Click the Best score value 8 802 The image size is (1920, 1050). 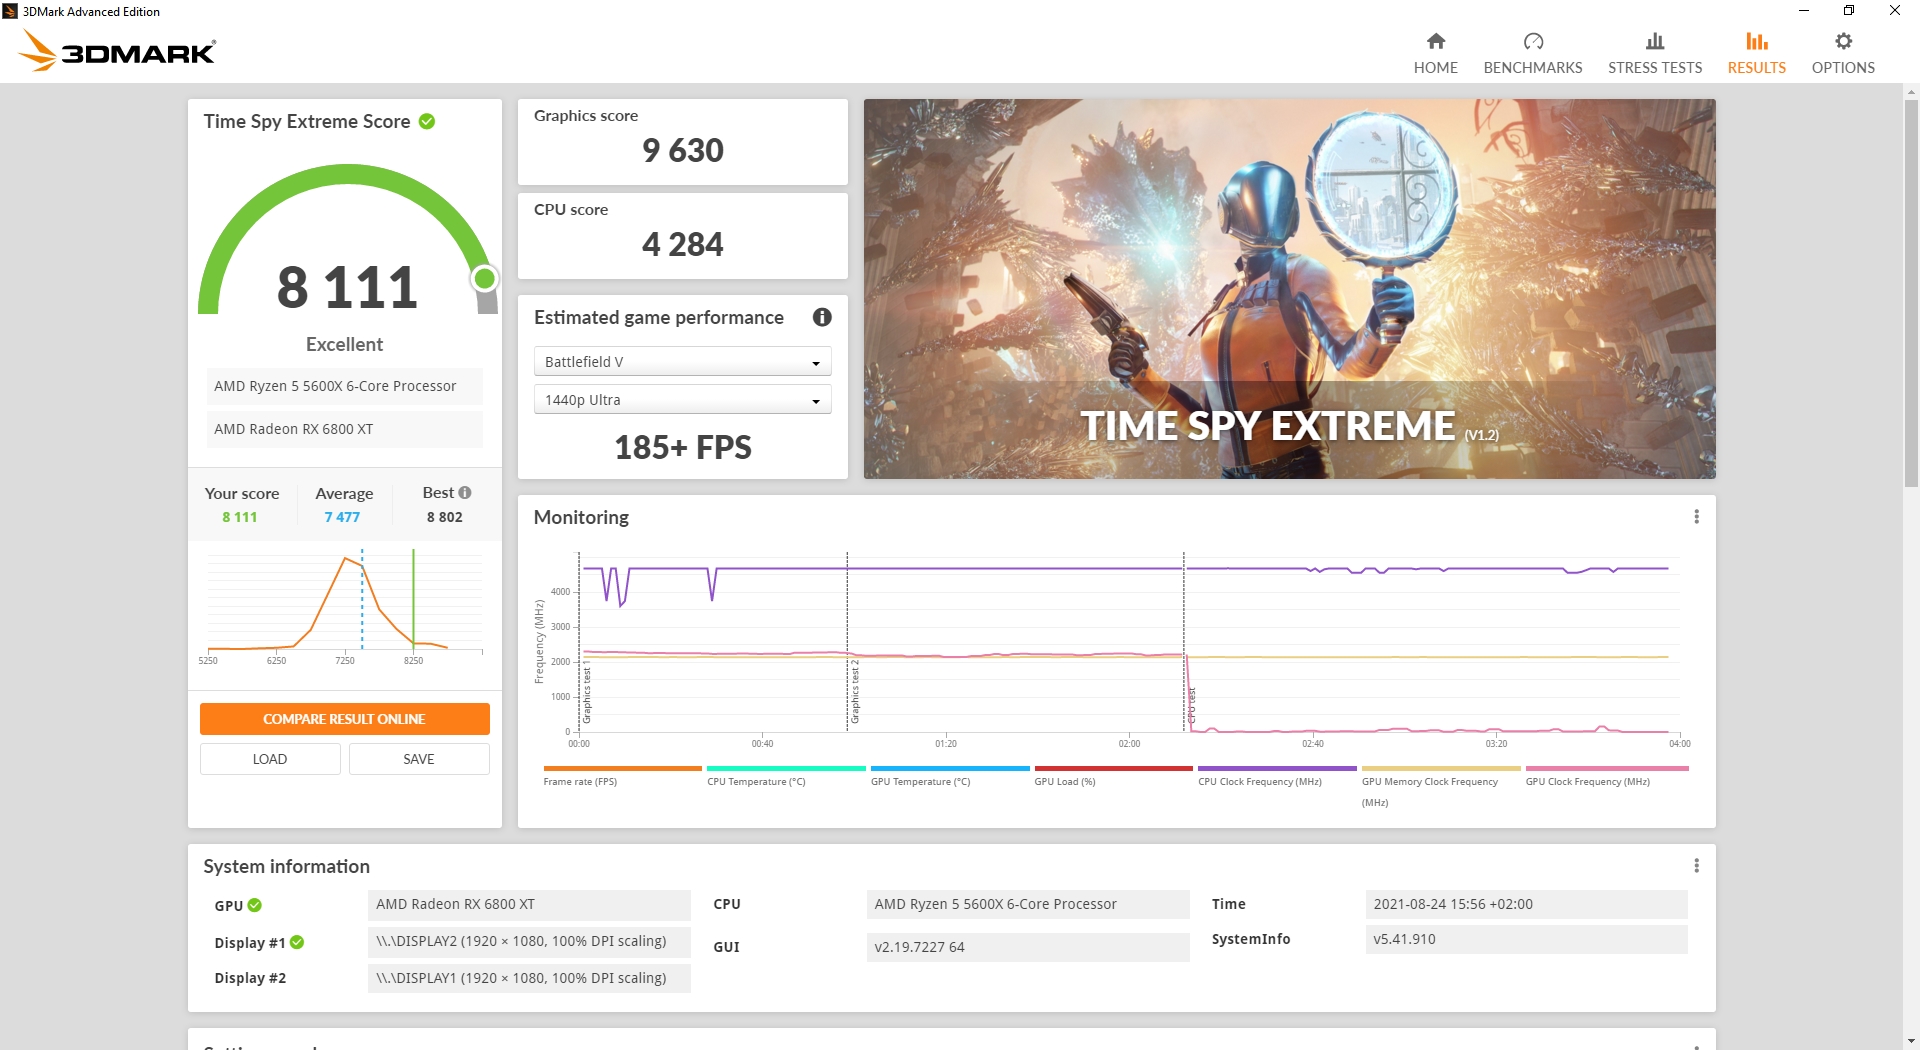coord(445,517)
